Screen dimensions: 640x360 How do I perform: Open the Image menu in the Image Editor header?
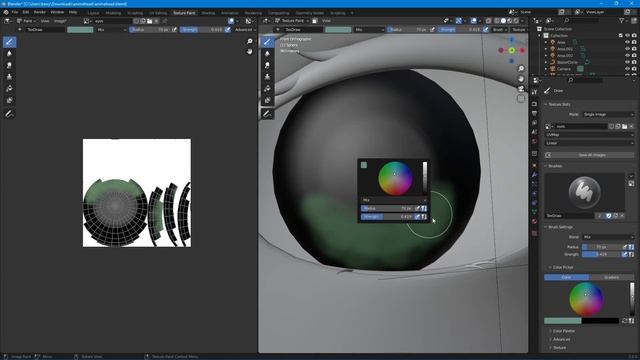[x=60, y=21]
